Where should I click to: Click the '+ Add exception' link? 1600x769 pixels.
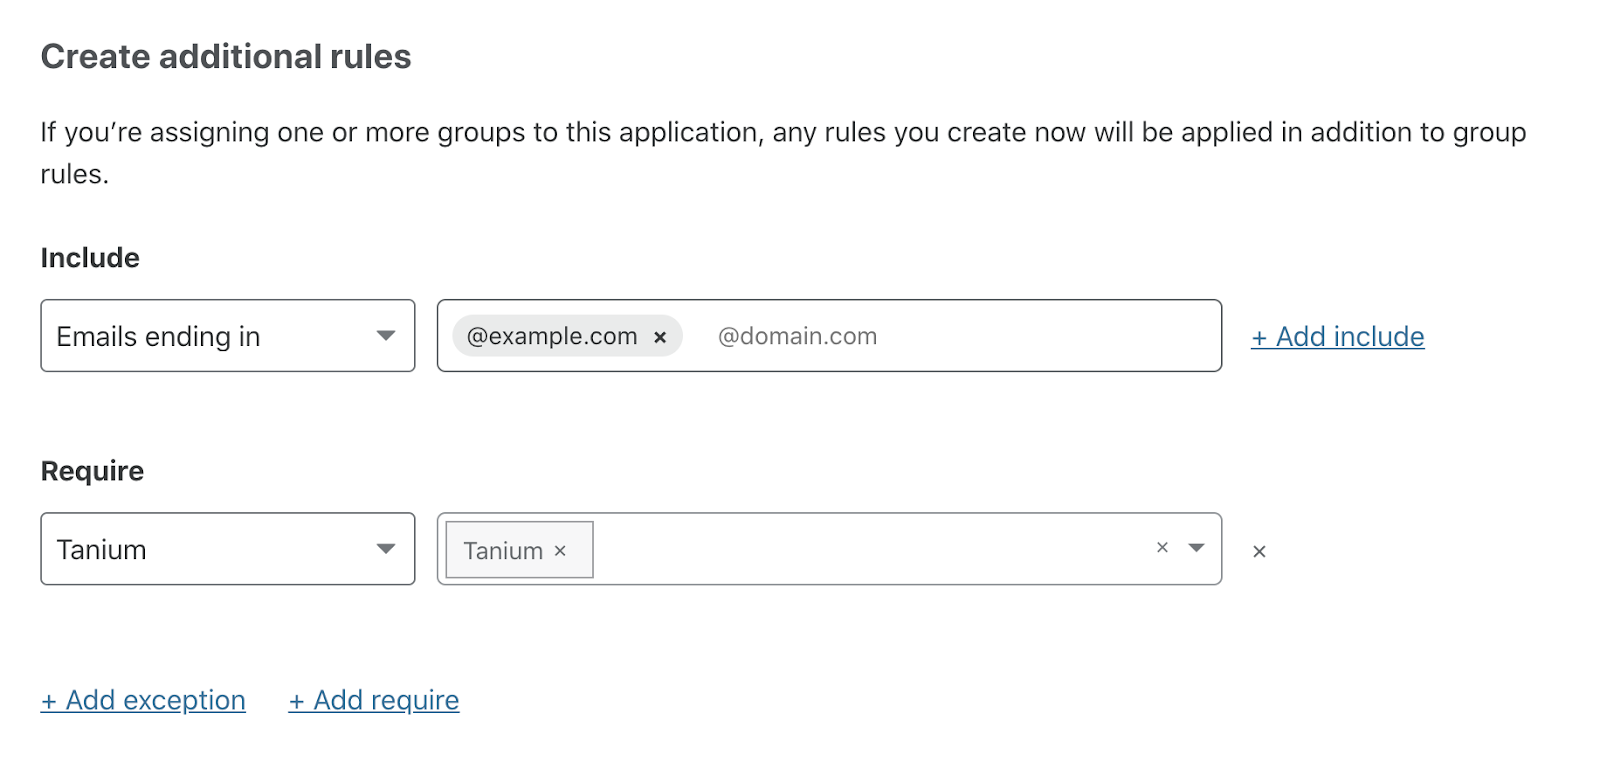(x=143, y=700)
